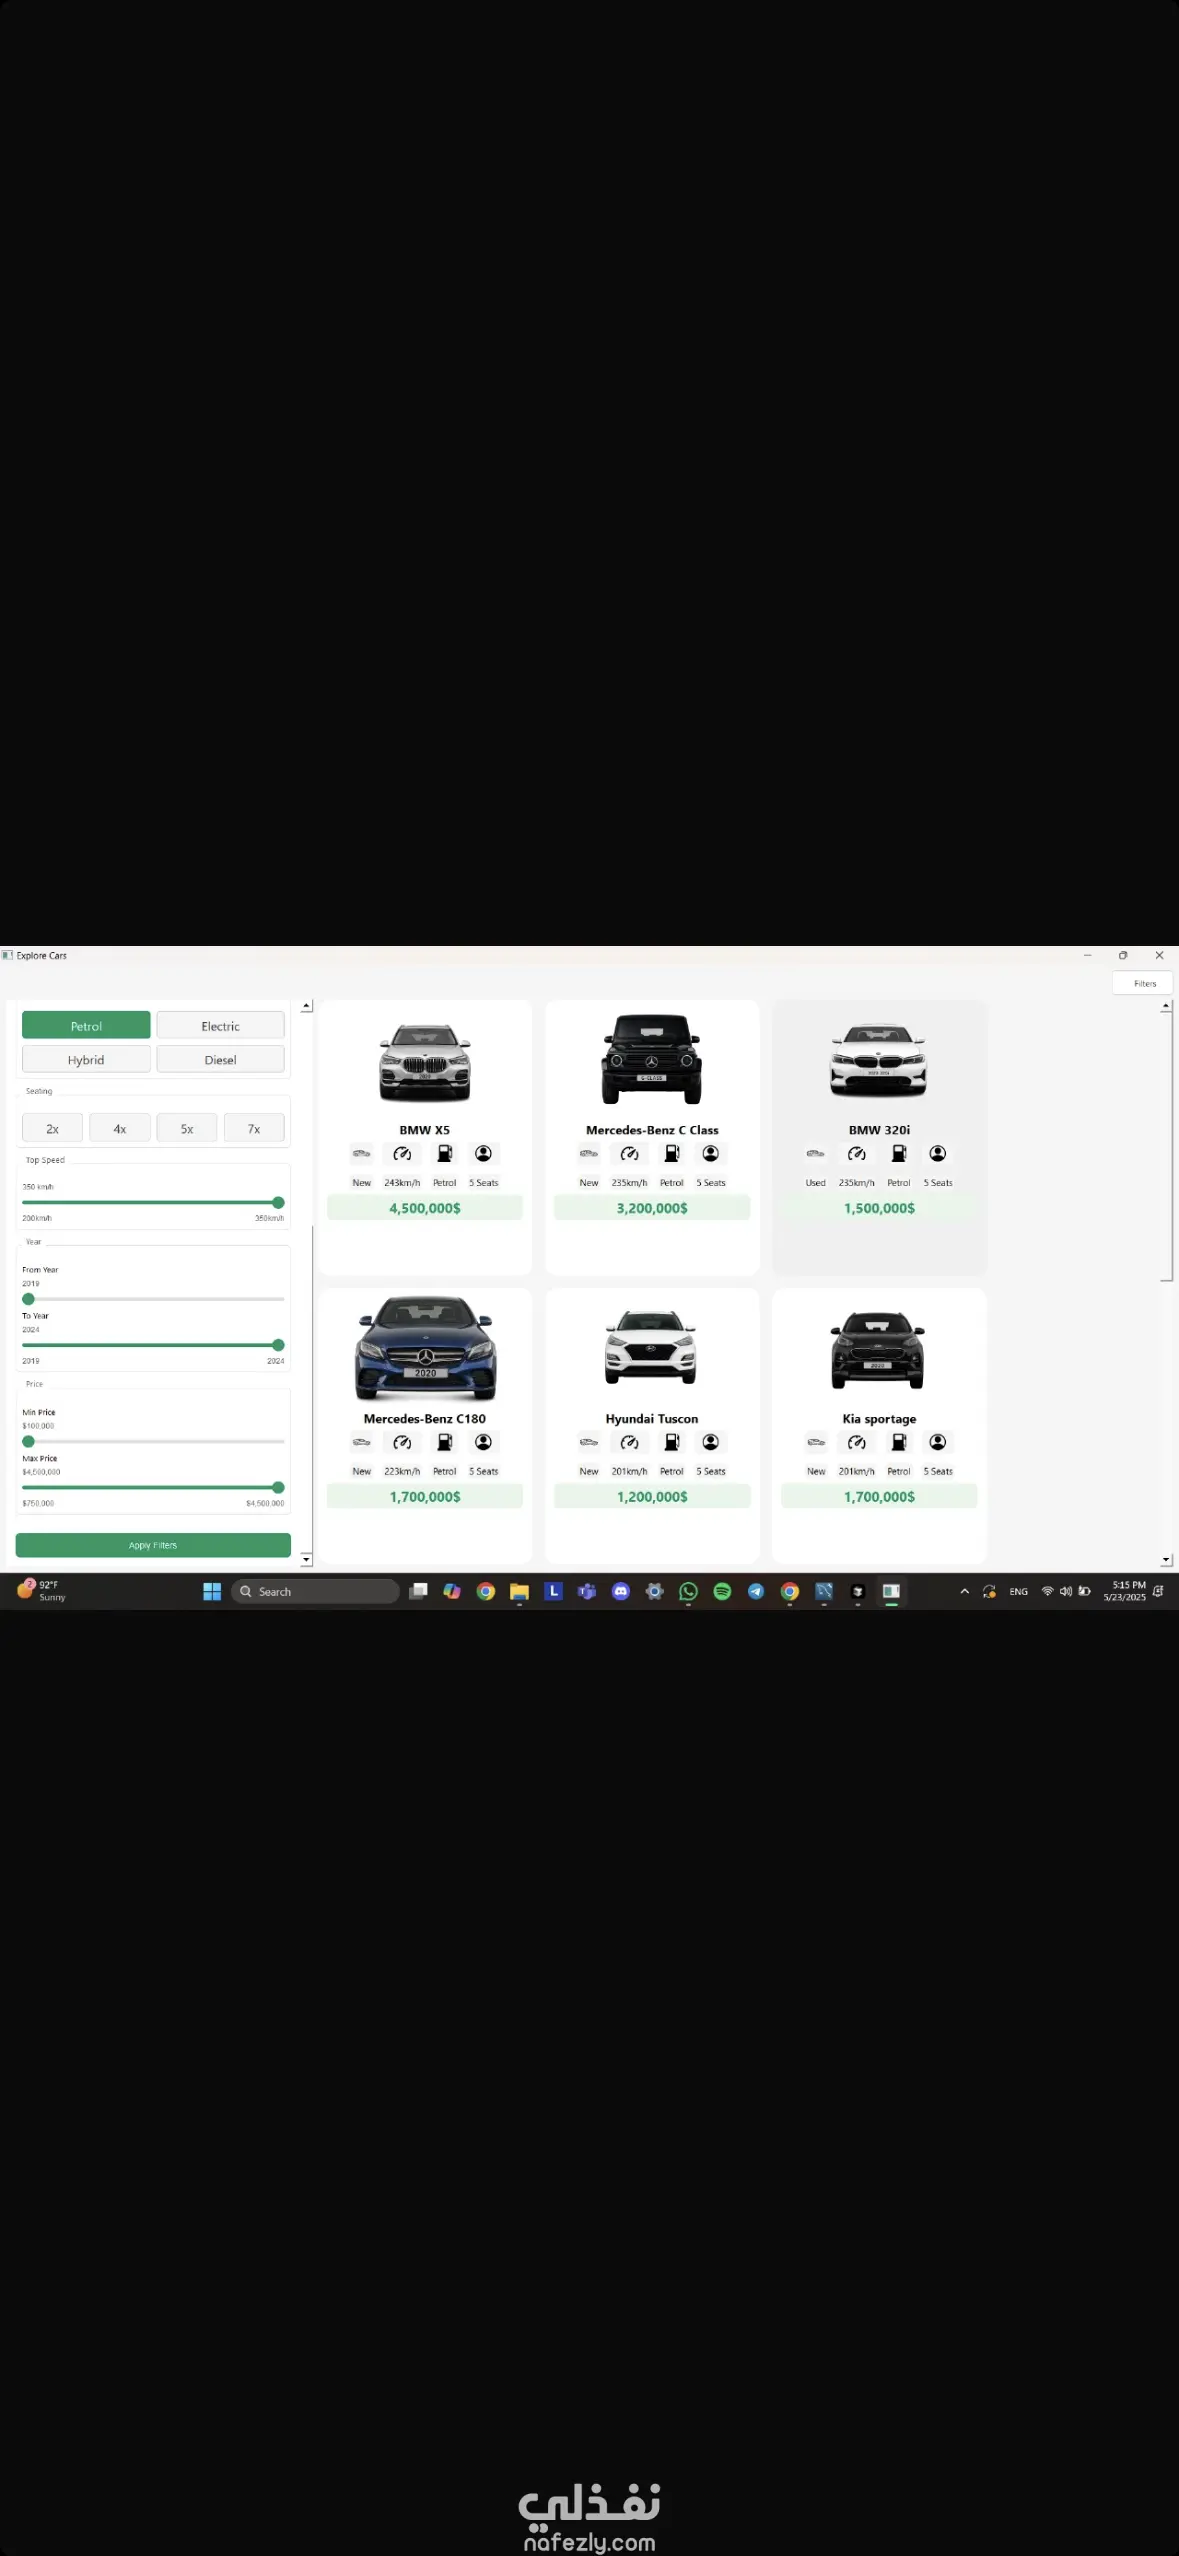Toggle the Filters panel button
Viewport: 1179px width, 2556px height.
tap(1143, 983)
